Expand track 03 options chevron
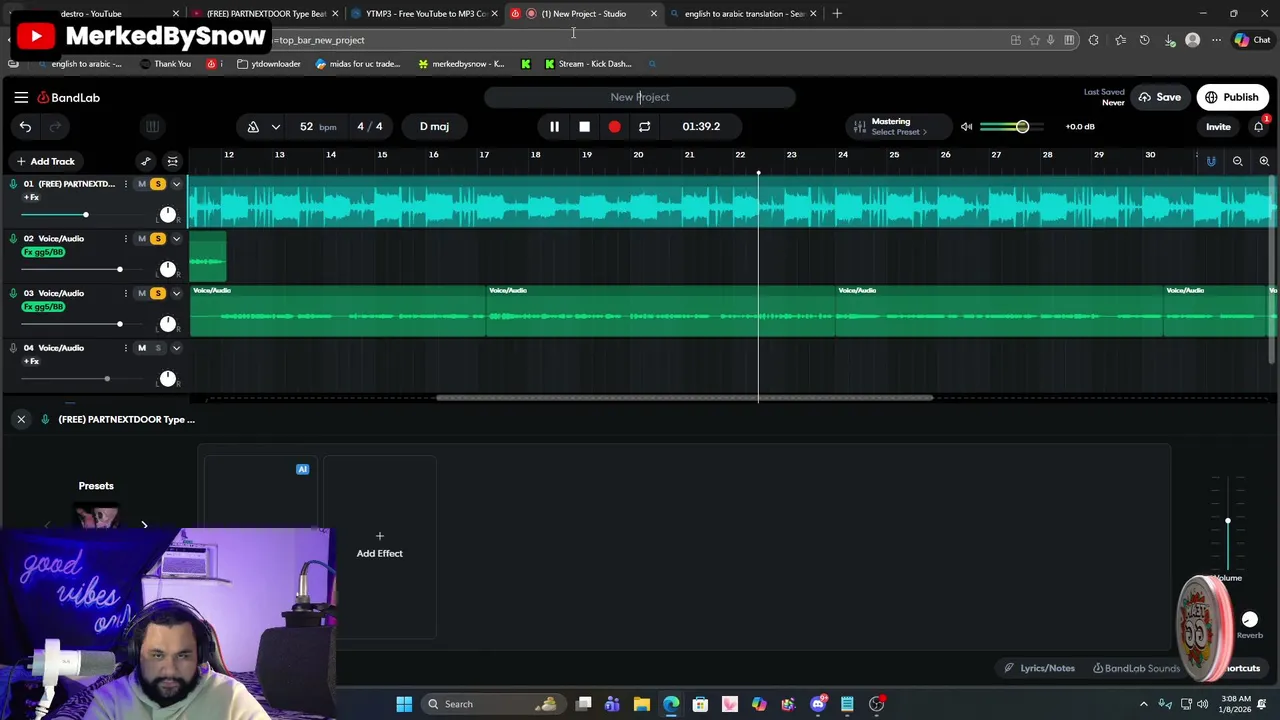Screen dimensions: 1280x720 coord(176,293)
